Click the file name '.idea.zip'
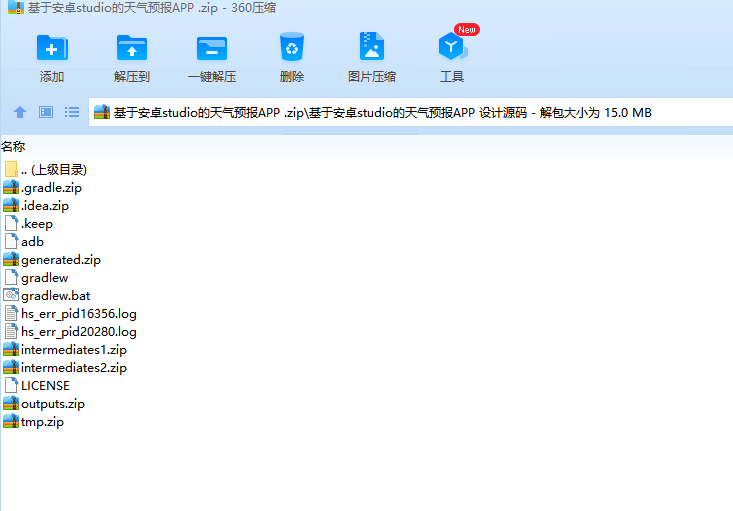733x511 pixels. tap(45, 206)
